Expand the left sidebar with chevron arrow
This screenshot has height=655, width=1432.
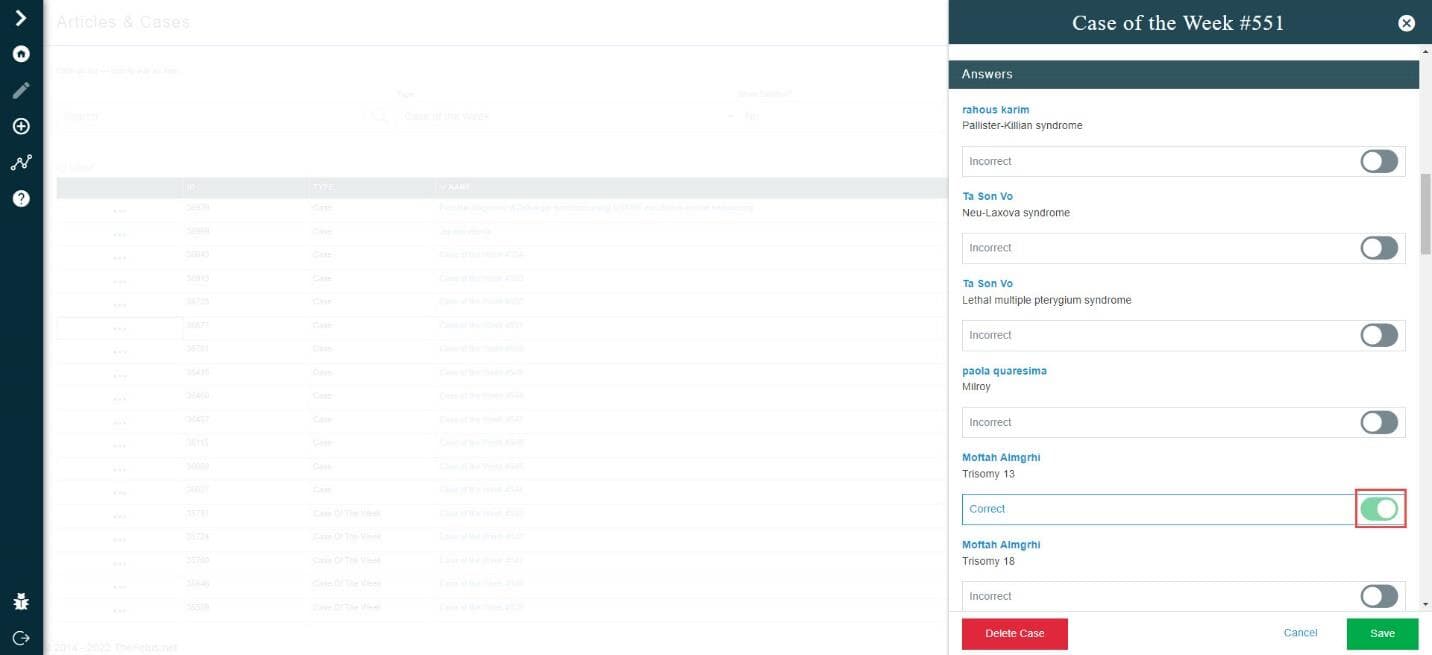[x=21, y=18]
